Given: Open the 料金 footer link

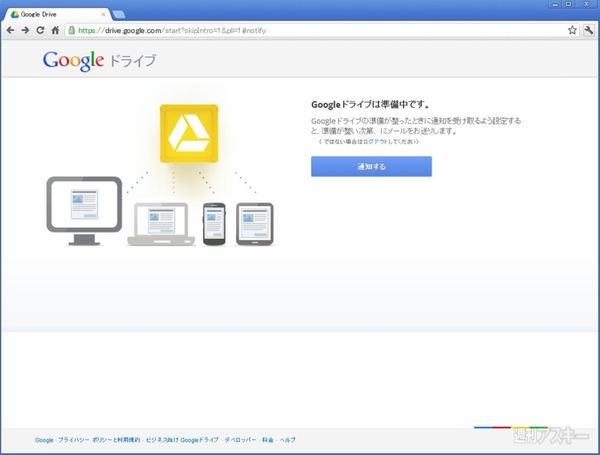Looking at the screenshot, I should 267,440.
